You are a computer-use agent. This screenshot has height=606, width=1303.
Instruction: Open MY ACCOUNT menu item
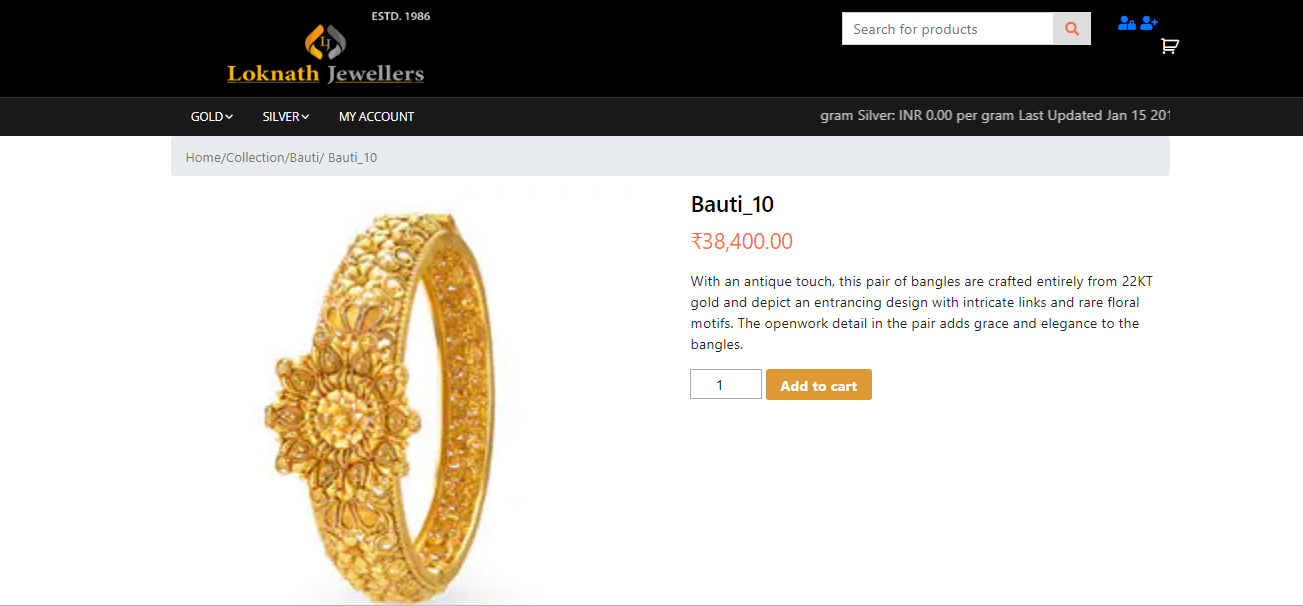click(x=376, y=117)
